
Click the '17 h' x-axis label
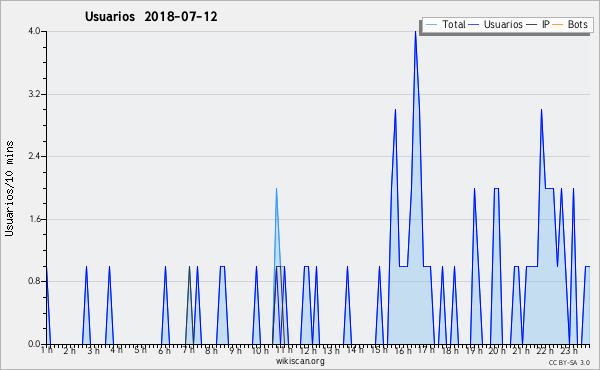426,350
